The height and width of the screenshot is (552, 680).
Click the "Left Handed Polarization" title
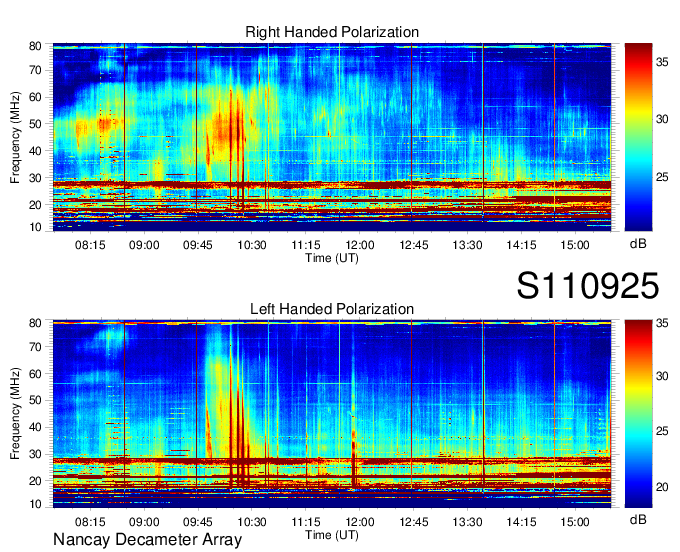332,309
